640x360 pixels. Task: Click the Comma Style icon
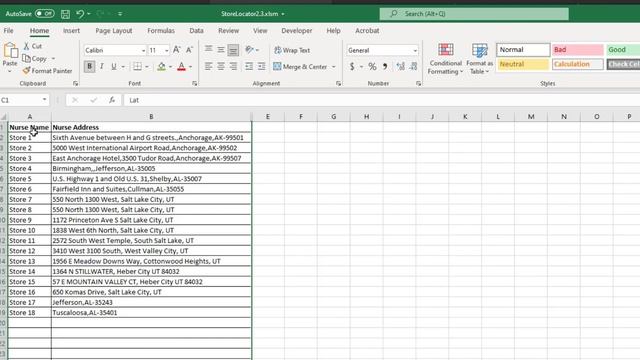[384, 66]
